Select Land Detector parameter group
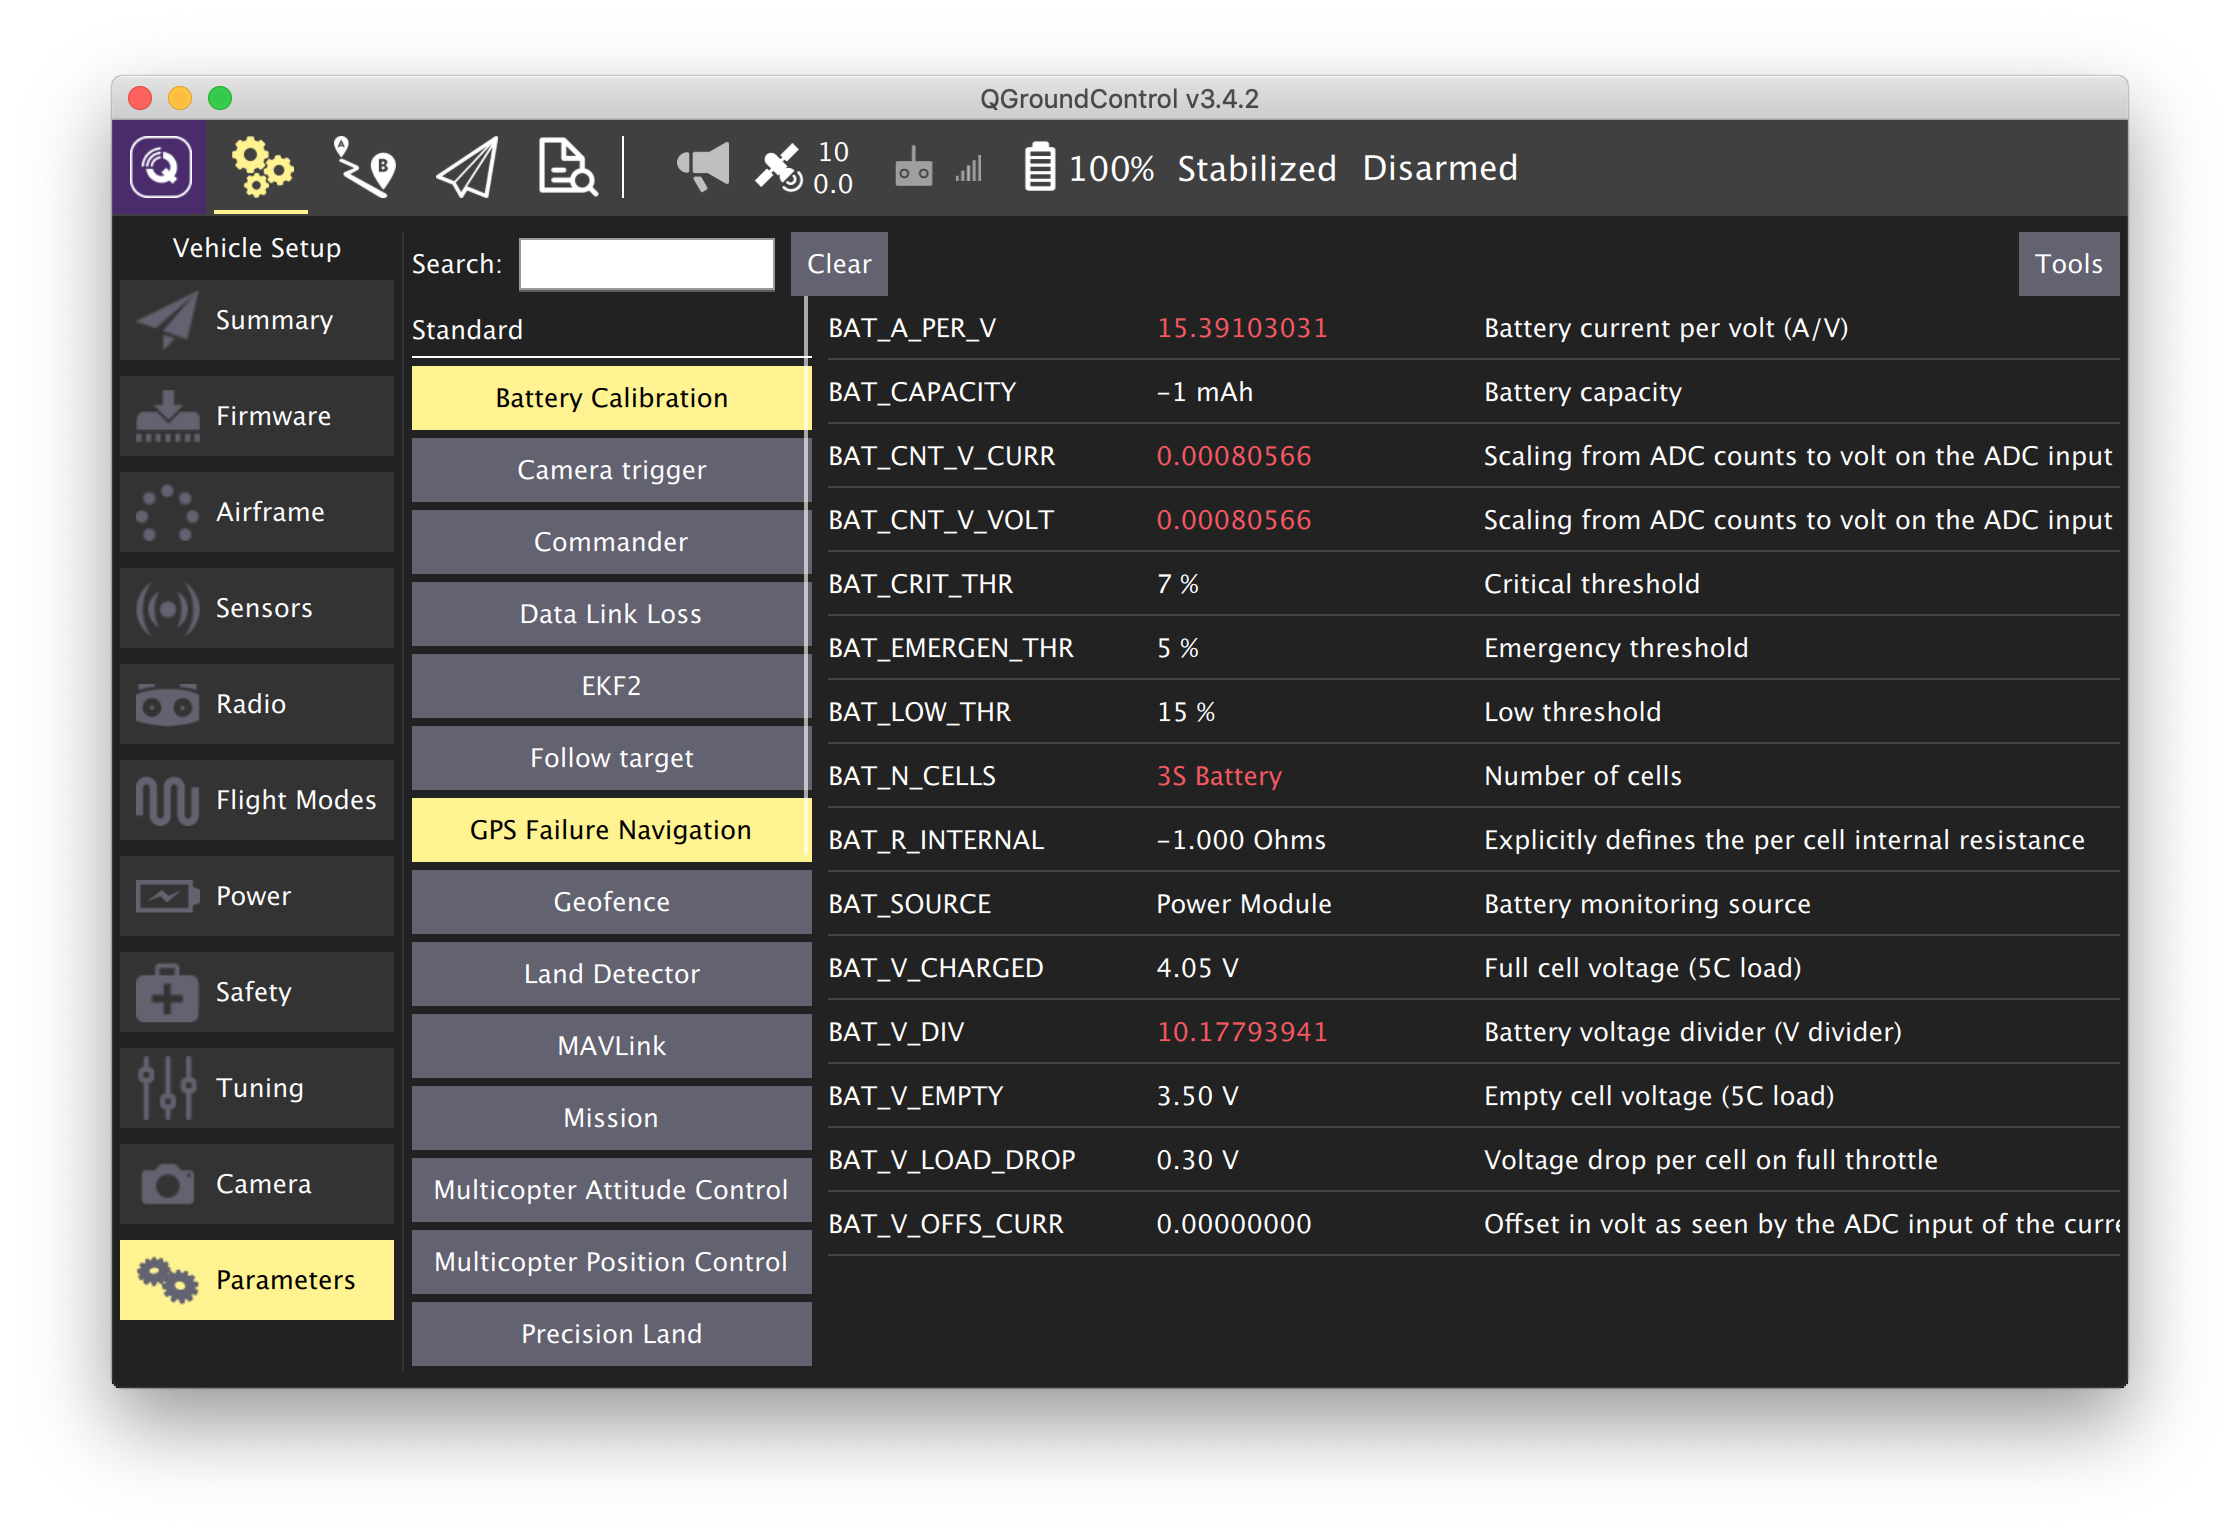 point(611,974)
